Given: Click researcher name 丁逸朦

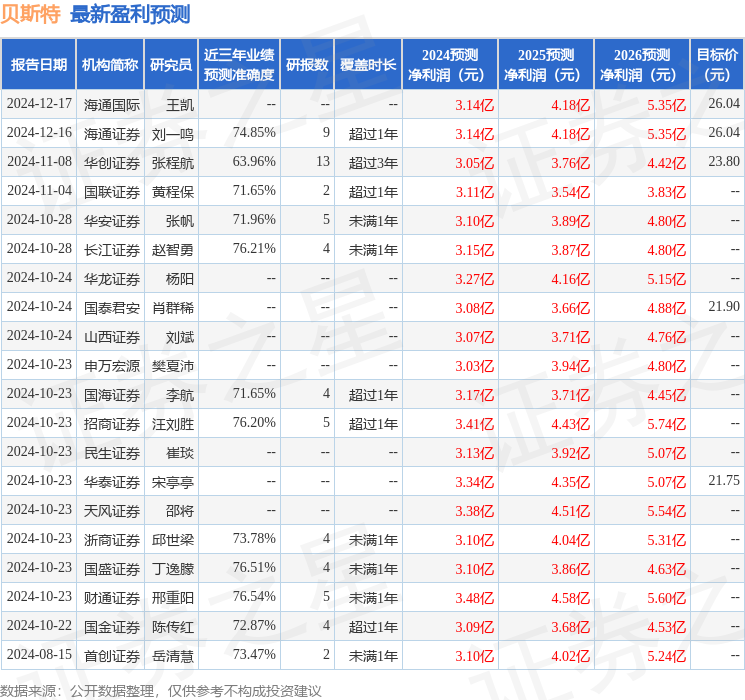Looking at the screenshot, I should pyautogui.click(x=173, y=569).
